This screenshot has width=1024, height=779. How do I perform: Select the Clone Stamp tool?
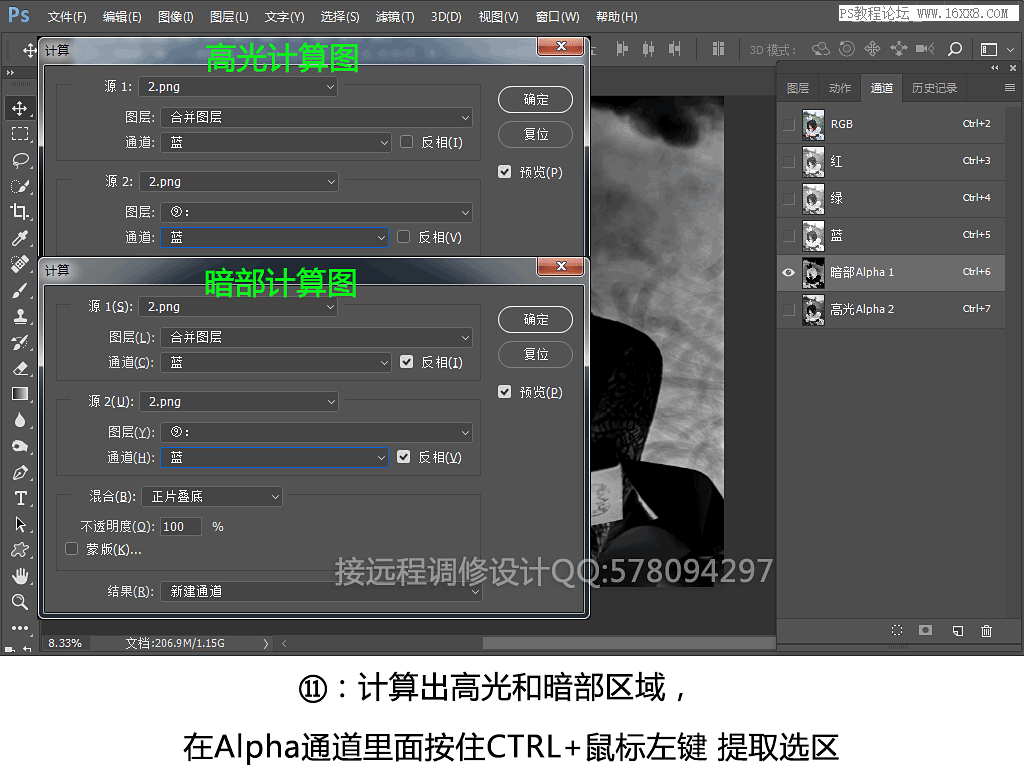20,316
